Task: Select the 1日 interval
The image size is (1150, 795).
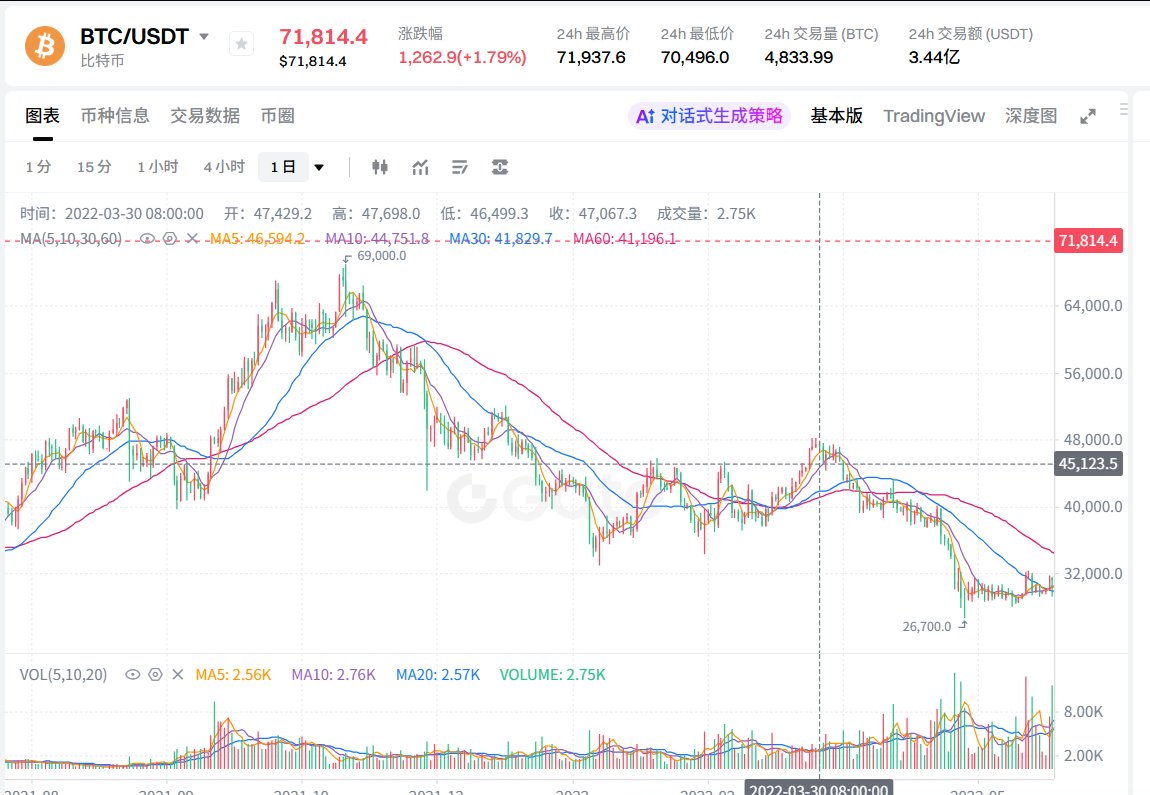Action: coord(283,167)
